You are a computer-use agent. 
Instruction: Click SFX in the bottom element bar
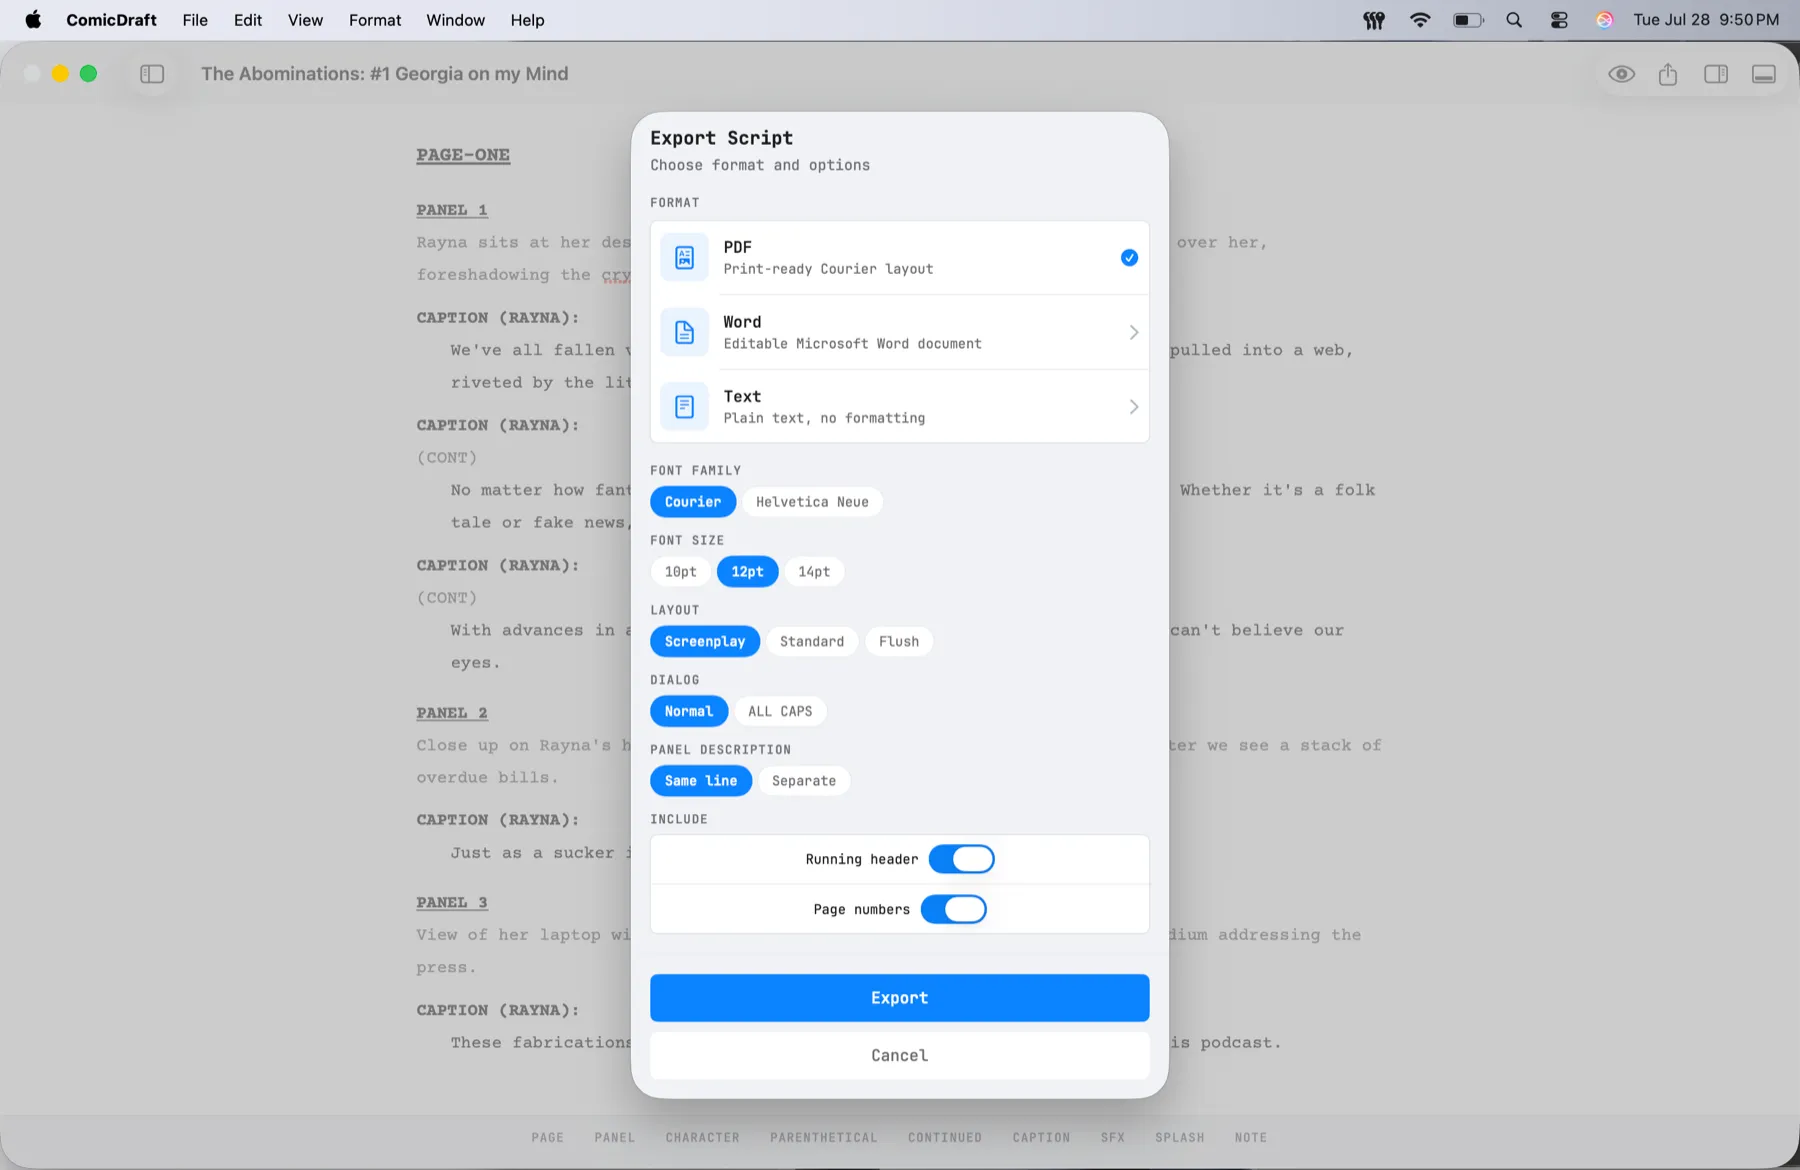coord(1113,1138)
